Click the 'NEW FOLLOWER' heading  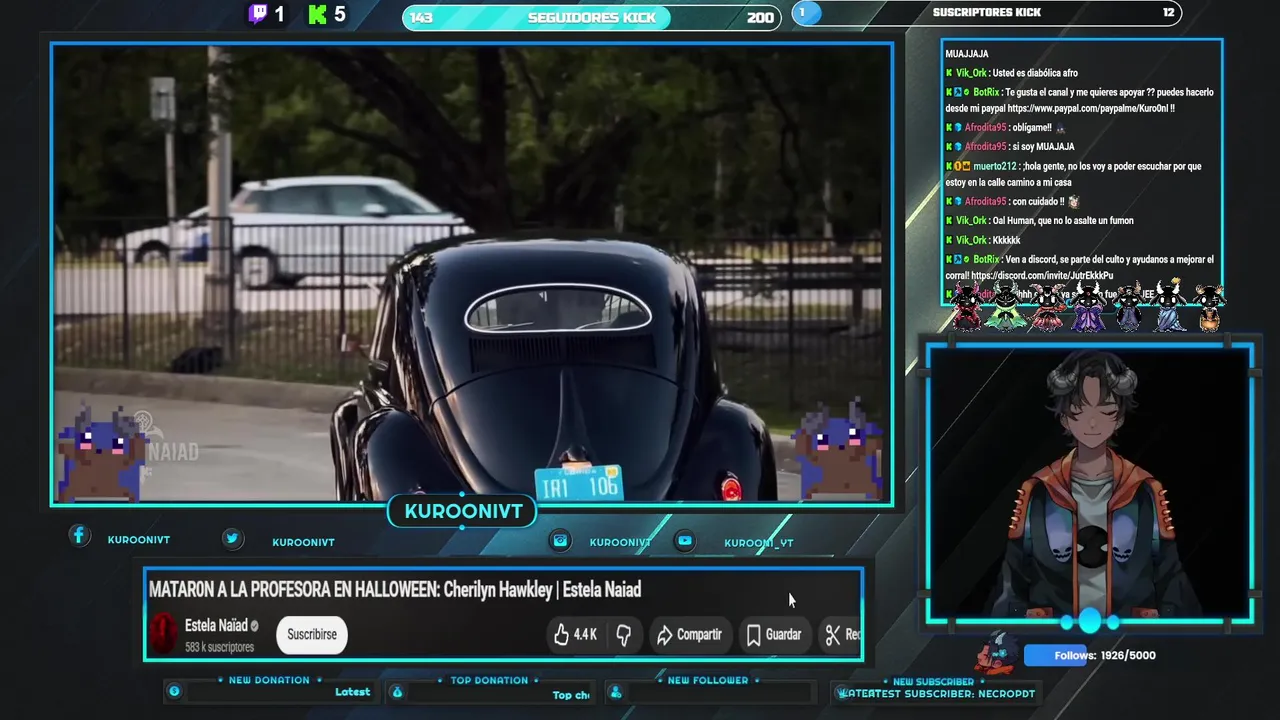pos(708,680)
